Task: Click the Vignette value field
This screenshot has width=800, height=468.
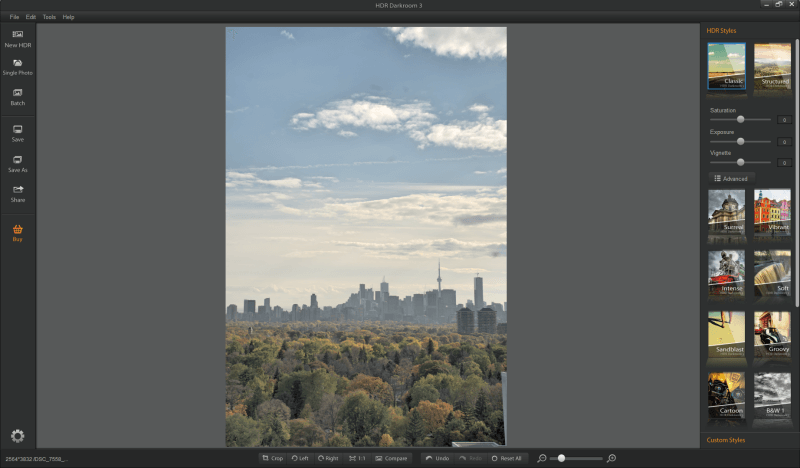Action: (x=784, y=163)
